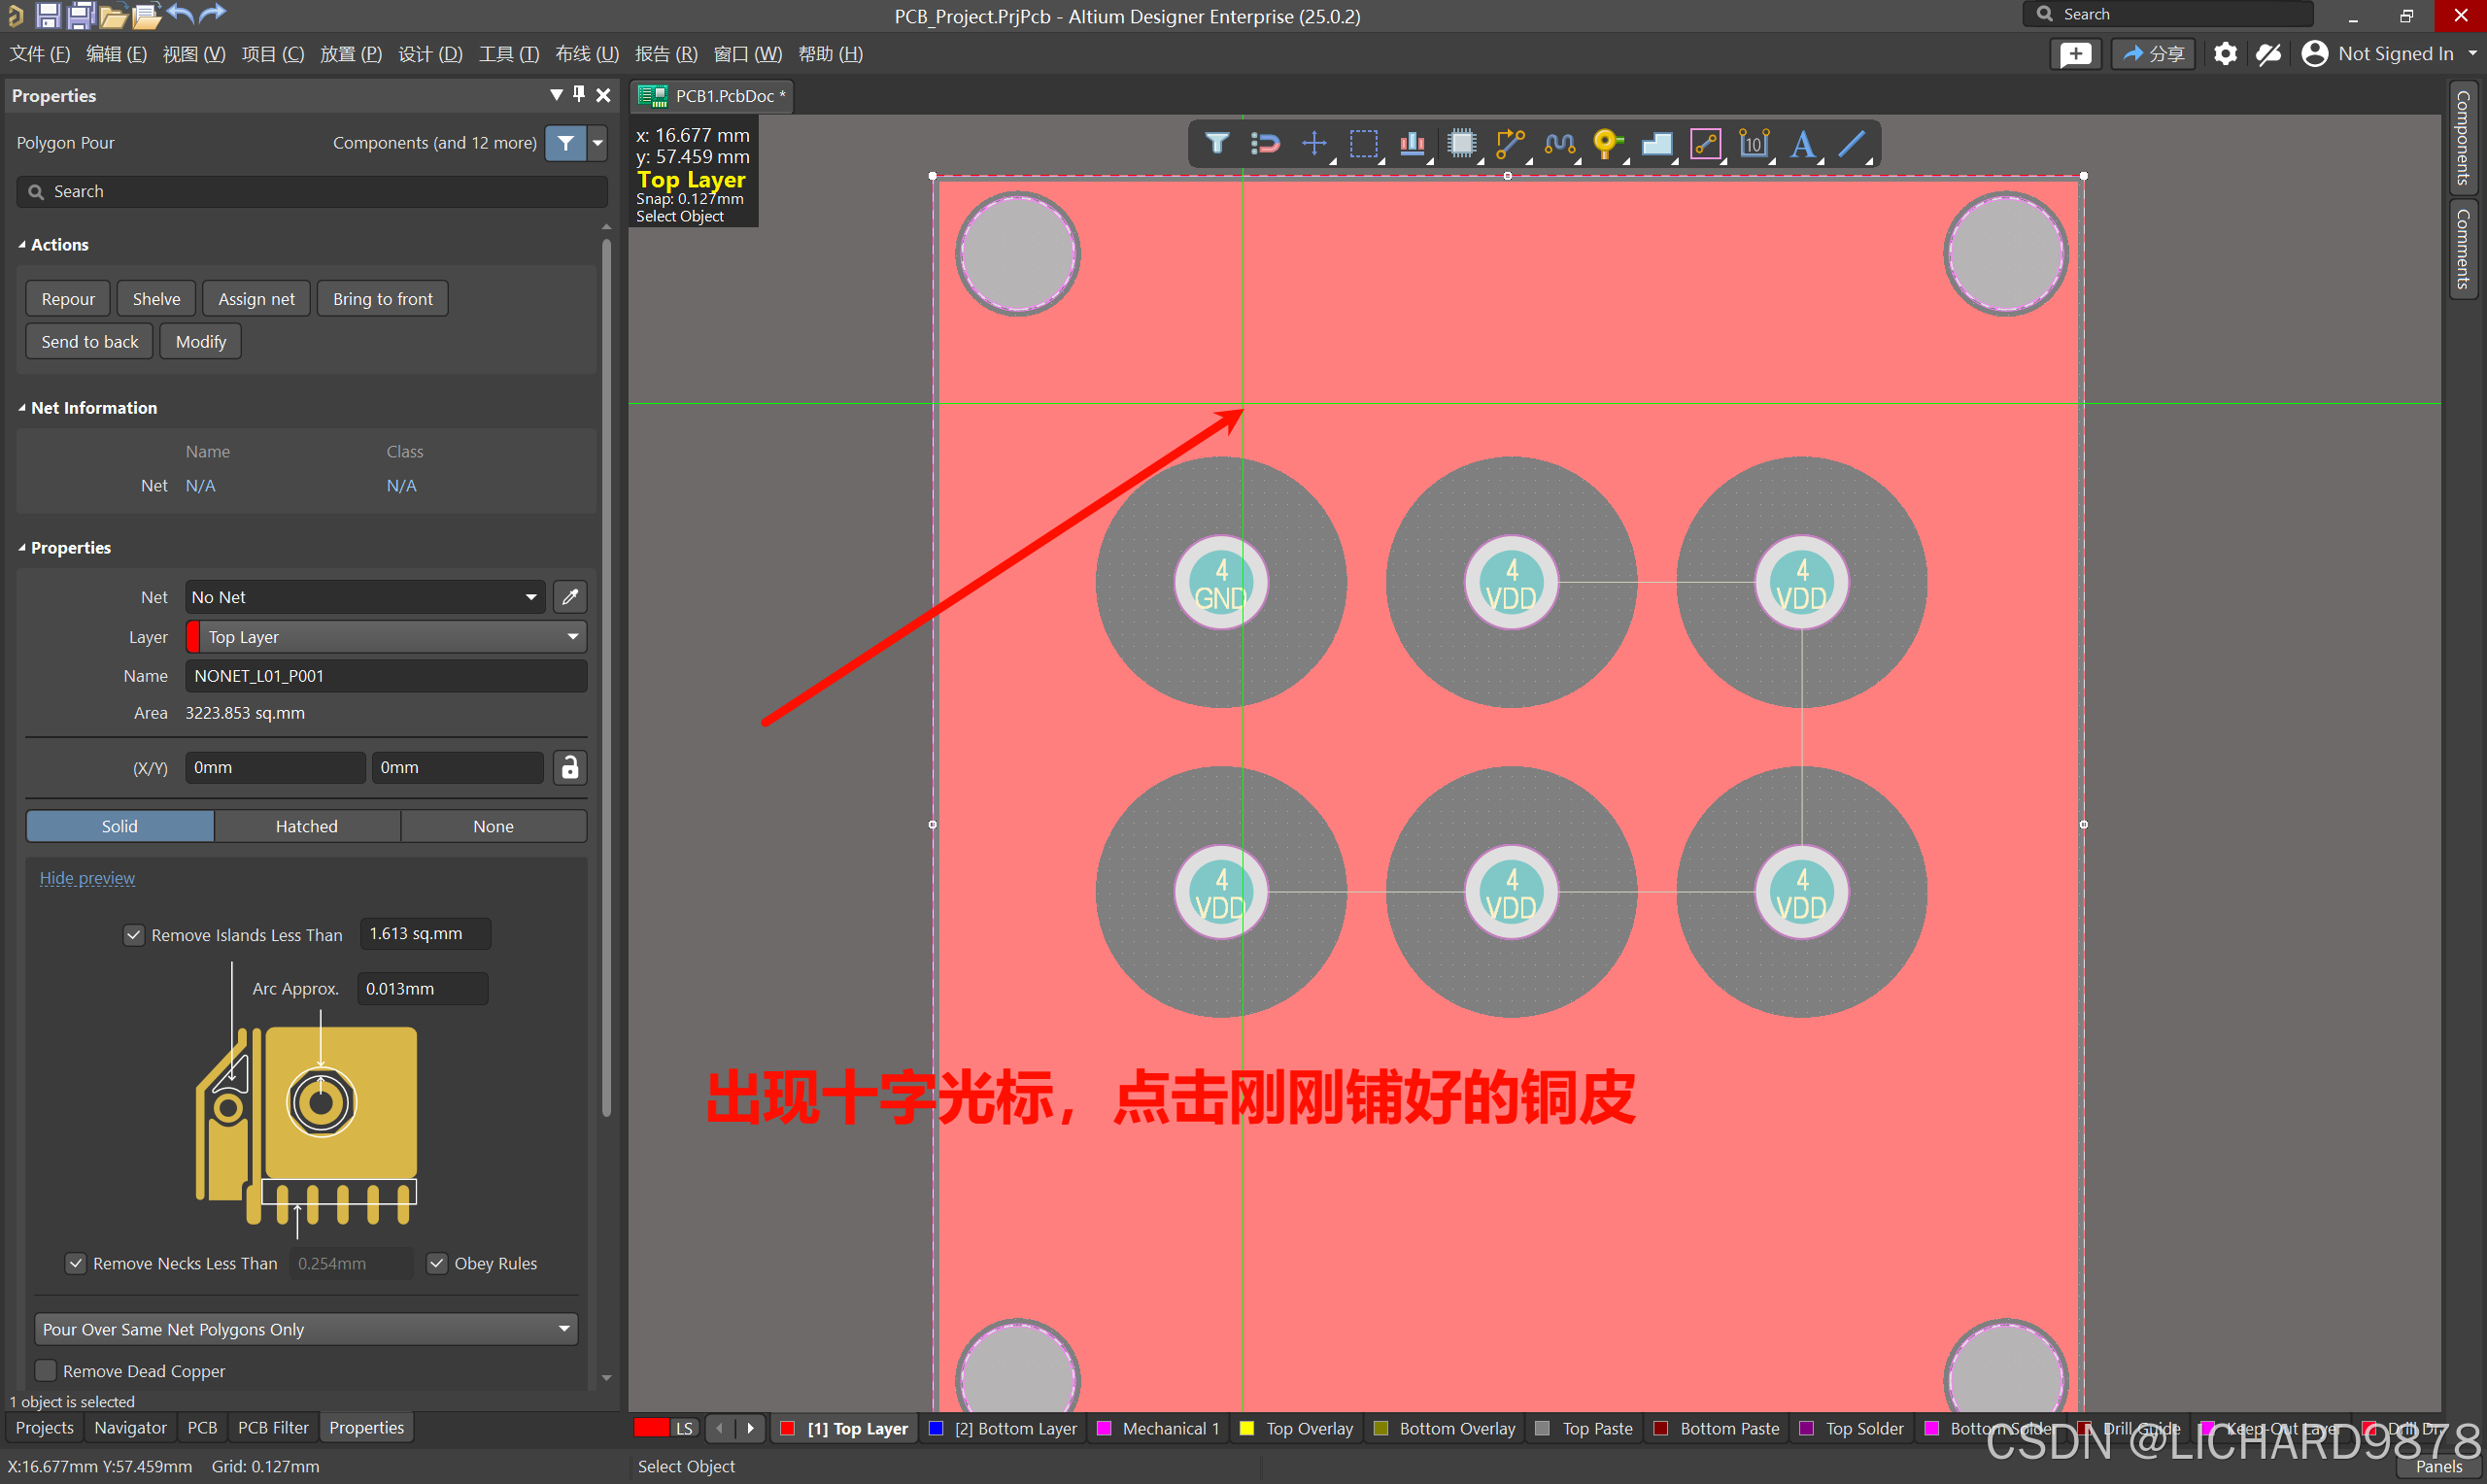The width and height of the screenshot is (2487, 1484).
Task: Switch to the PCB Filter panel tab
Action: click(x=273, y=1428)
